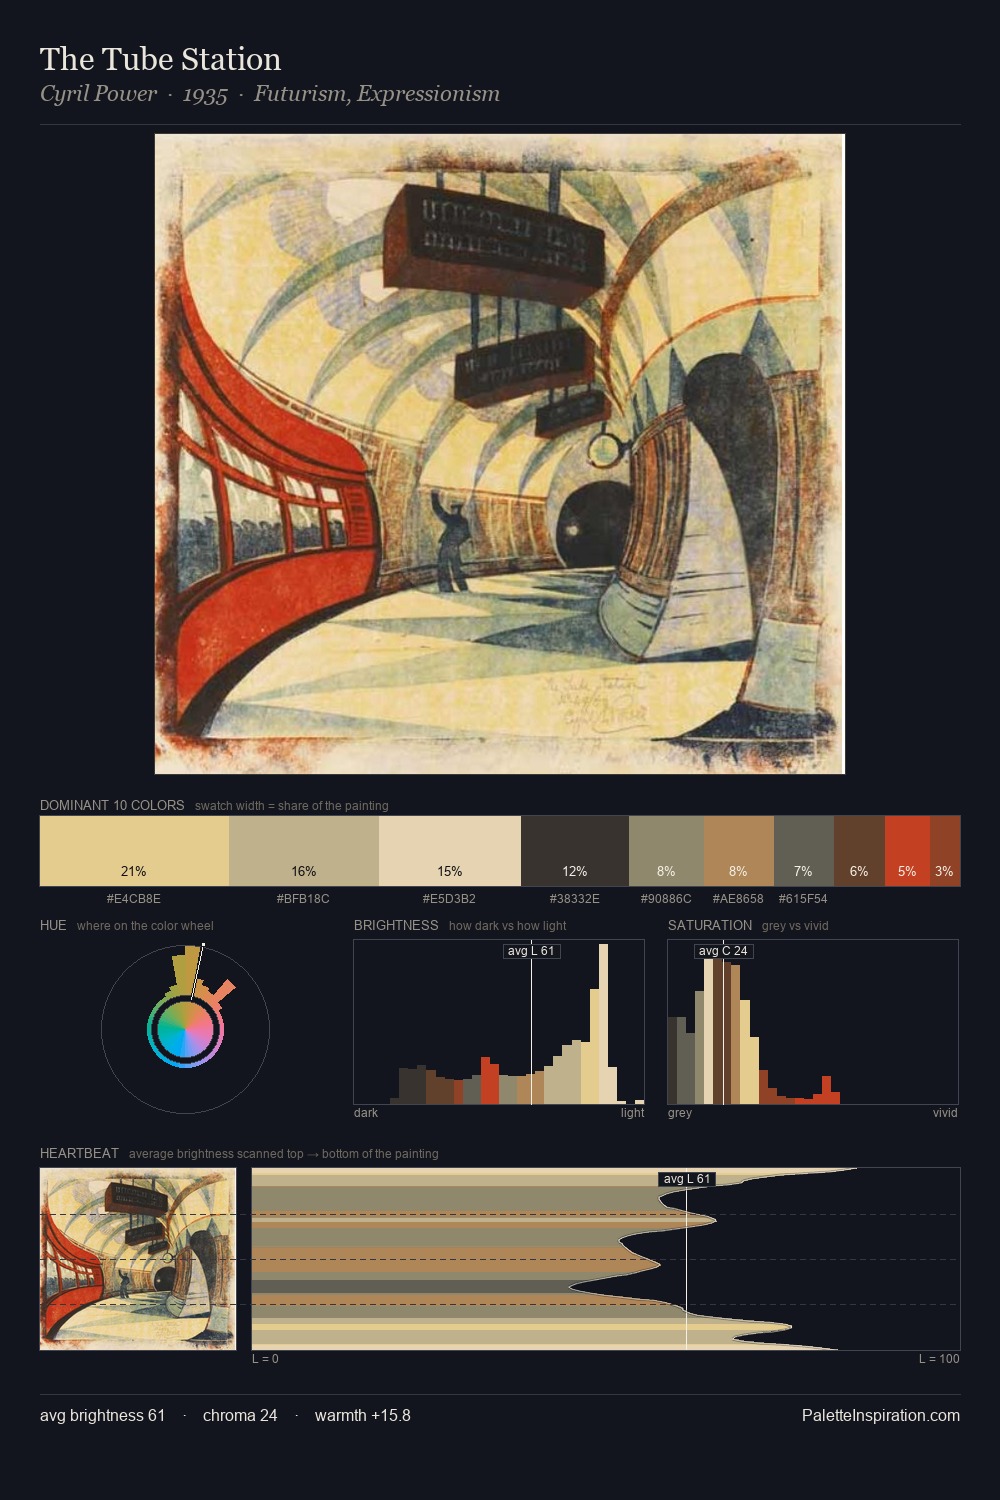Select the 8% olive-grey swatch above #90886C

pyautogui.click(x=666, y=851)
